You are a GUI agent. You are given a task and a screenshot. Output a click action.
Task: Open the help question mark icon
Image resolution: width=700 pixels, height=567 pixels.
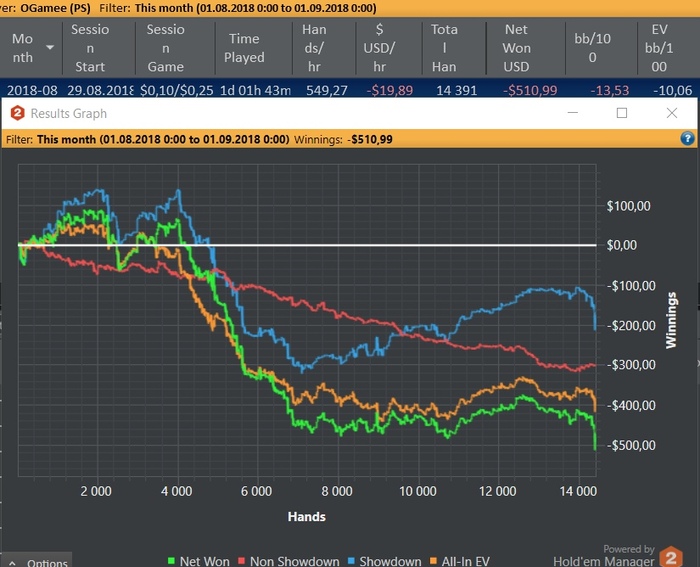coord(687,138)
